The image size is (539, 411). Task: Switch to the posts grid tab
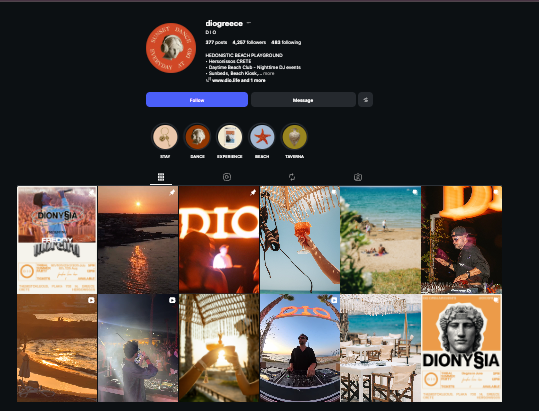point(161,177)
